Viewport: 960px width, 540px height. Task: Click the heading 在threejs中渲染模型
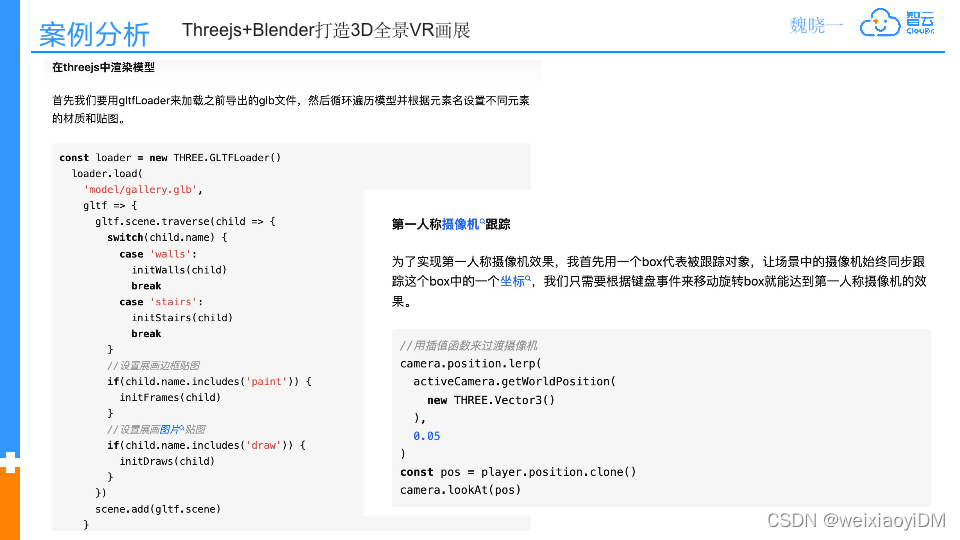tap(103, 67)
